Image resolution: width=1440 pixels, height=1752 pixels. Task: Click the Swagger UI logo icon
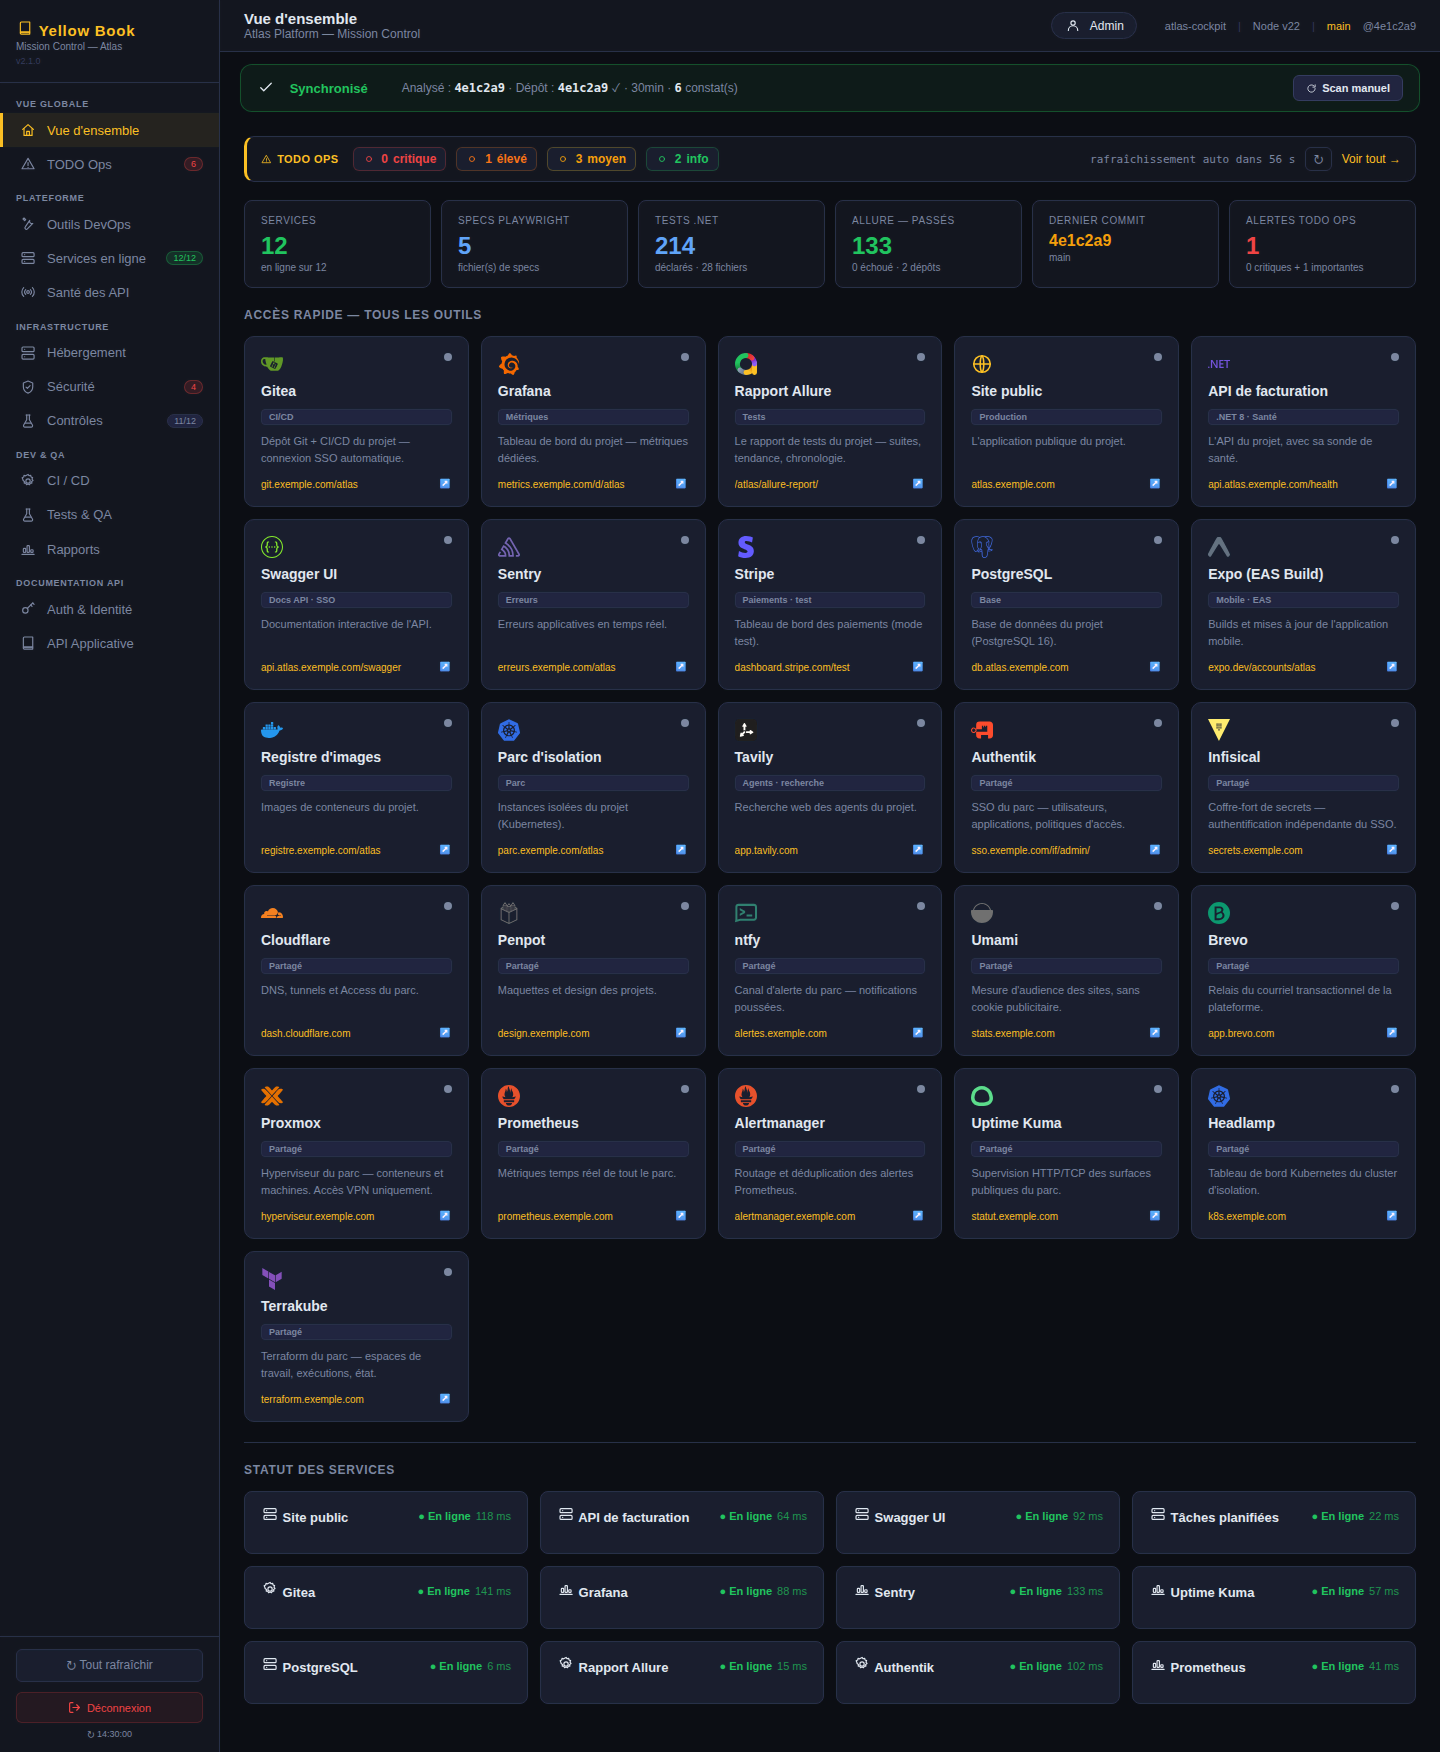coord(272,547)
